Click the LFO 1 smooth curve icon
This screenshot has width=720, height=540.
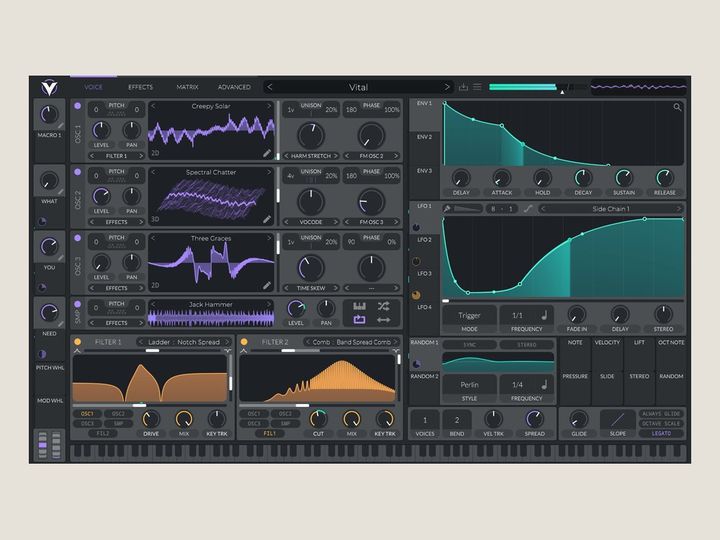click(528, 208)
